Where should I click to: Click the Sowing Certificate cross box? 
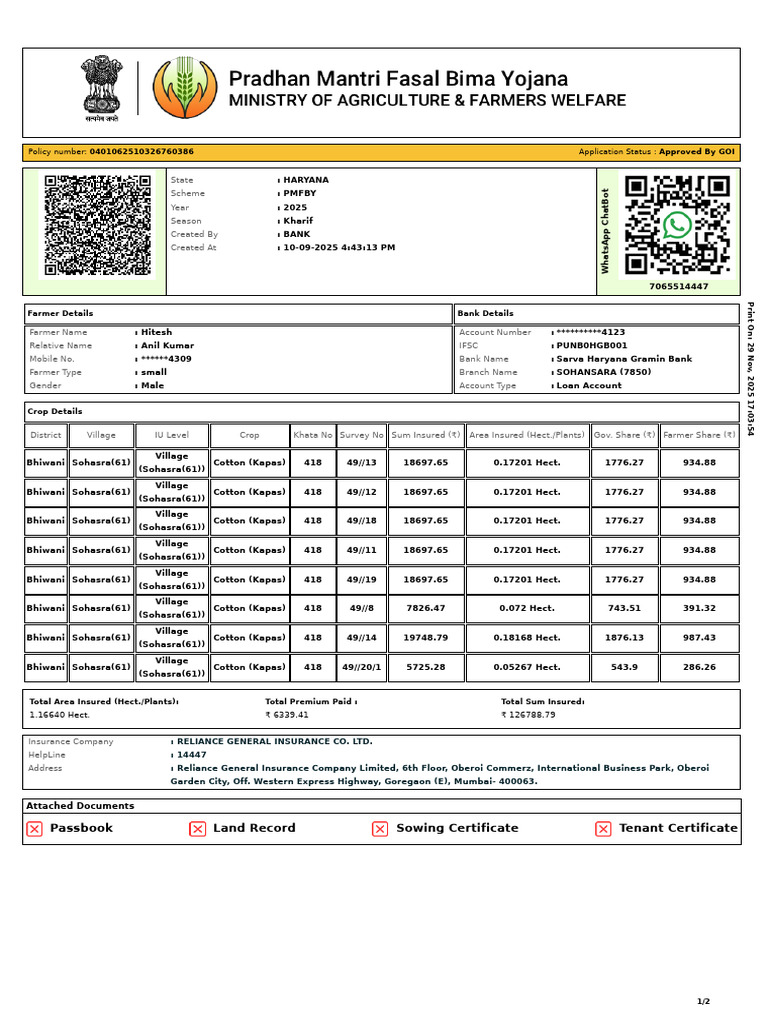pos(380,829)
